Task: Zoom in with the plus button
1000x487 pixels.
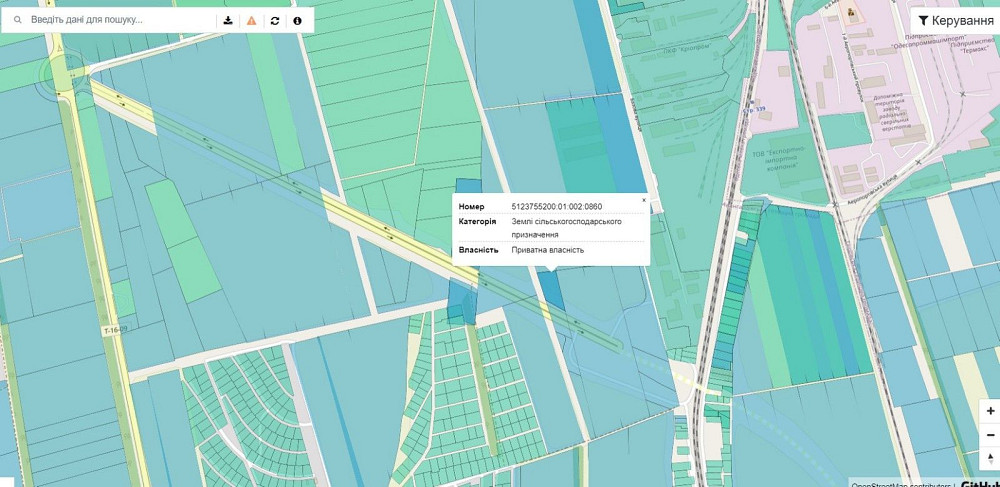Action: (990, 411)
